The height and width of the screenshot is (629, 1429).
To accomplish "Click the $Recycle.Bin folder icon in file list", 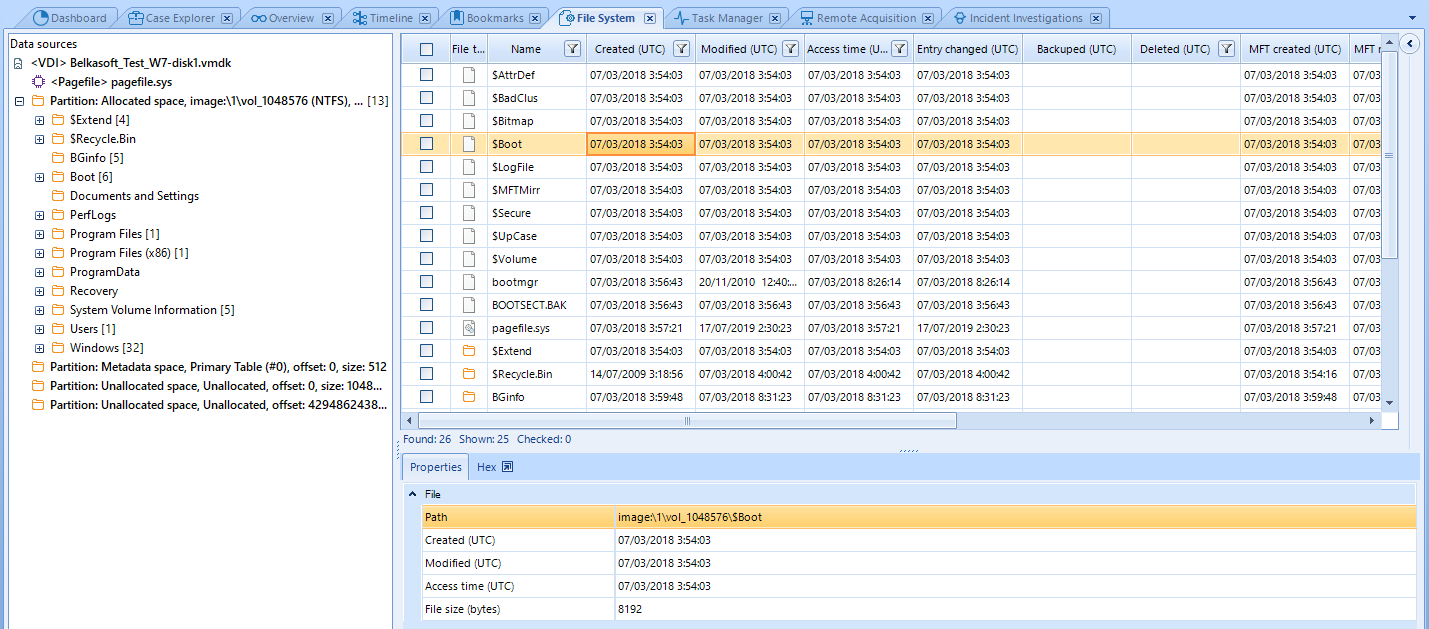I will (x=468, y=374).
